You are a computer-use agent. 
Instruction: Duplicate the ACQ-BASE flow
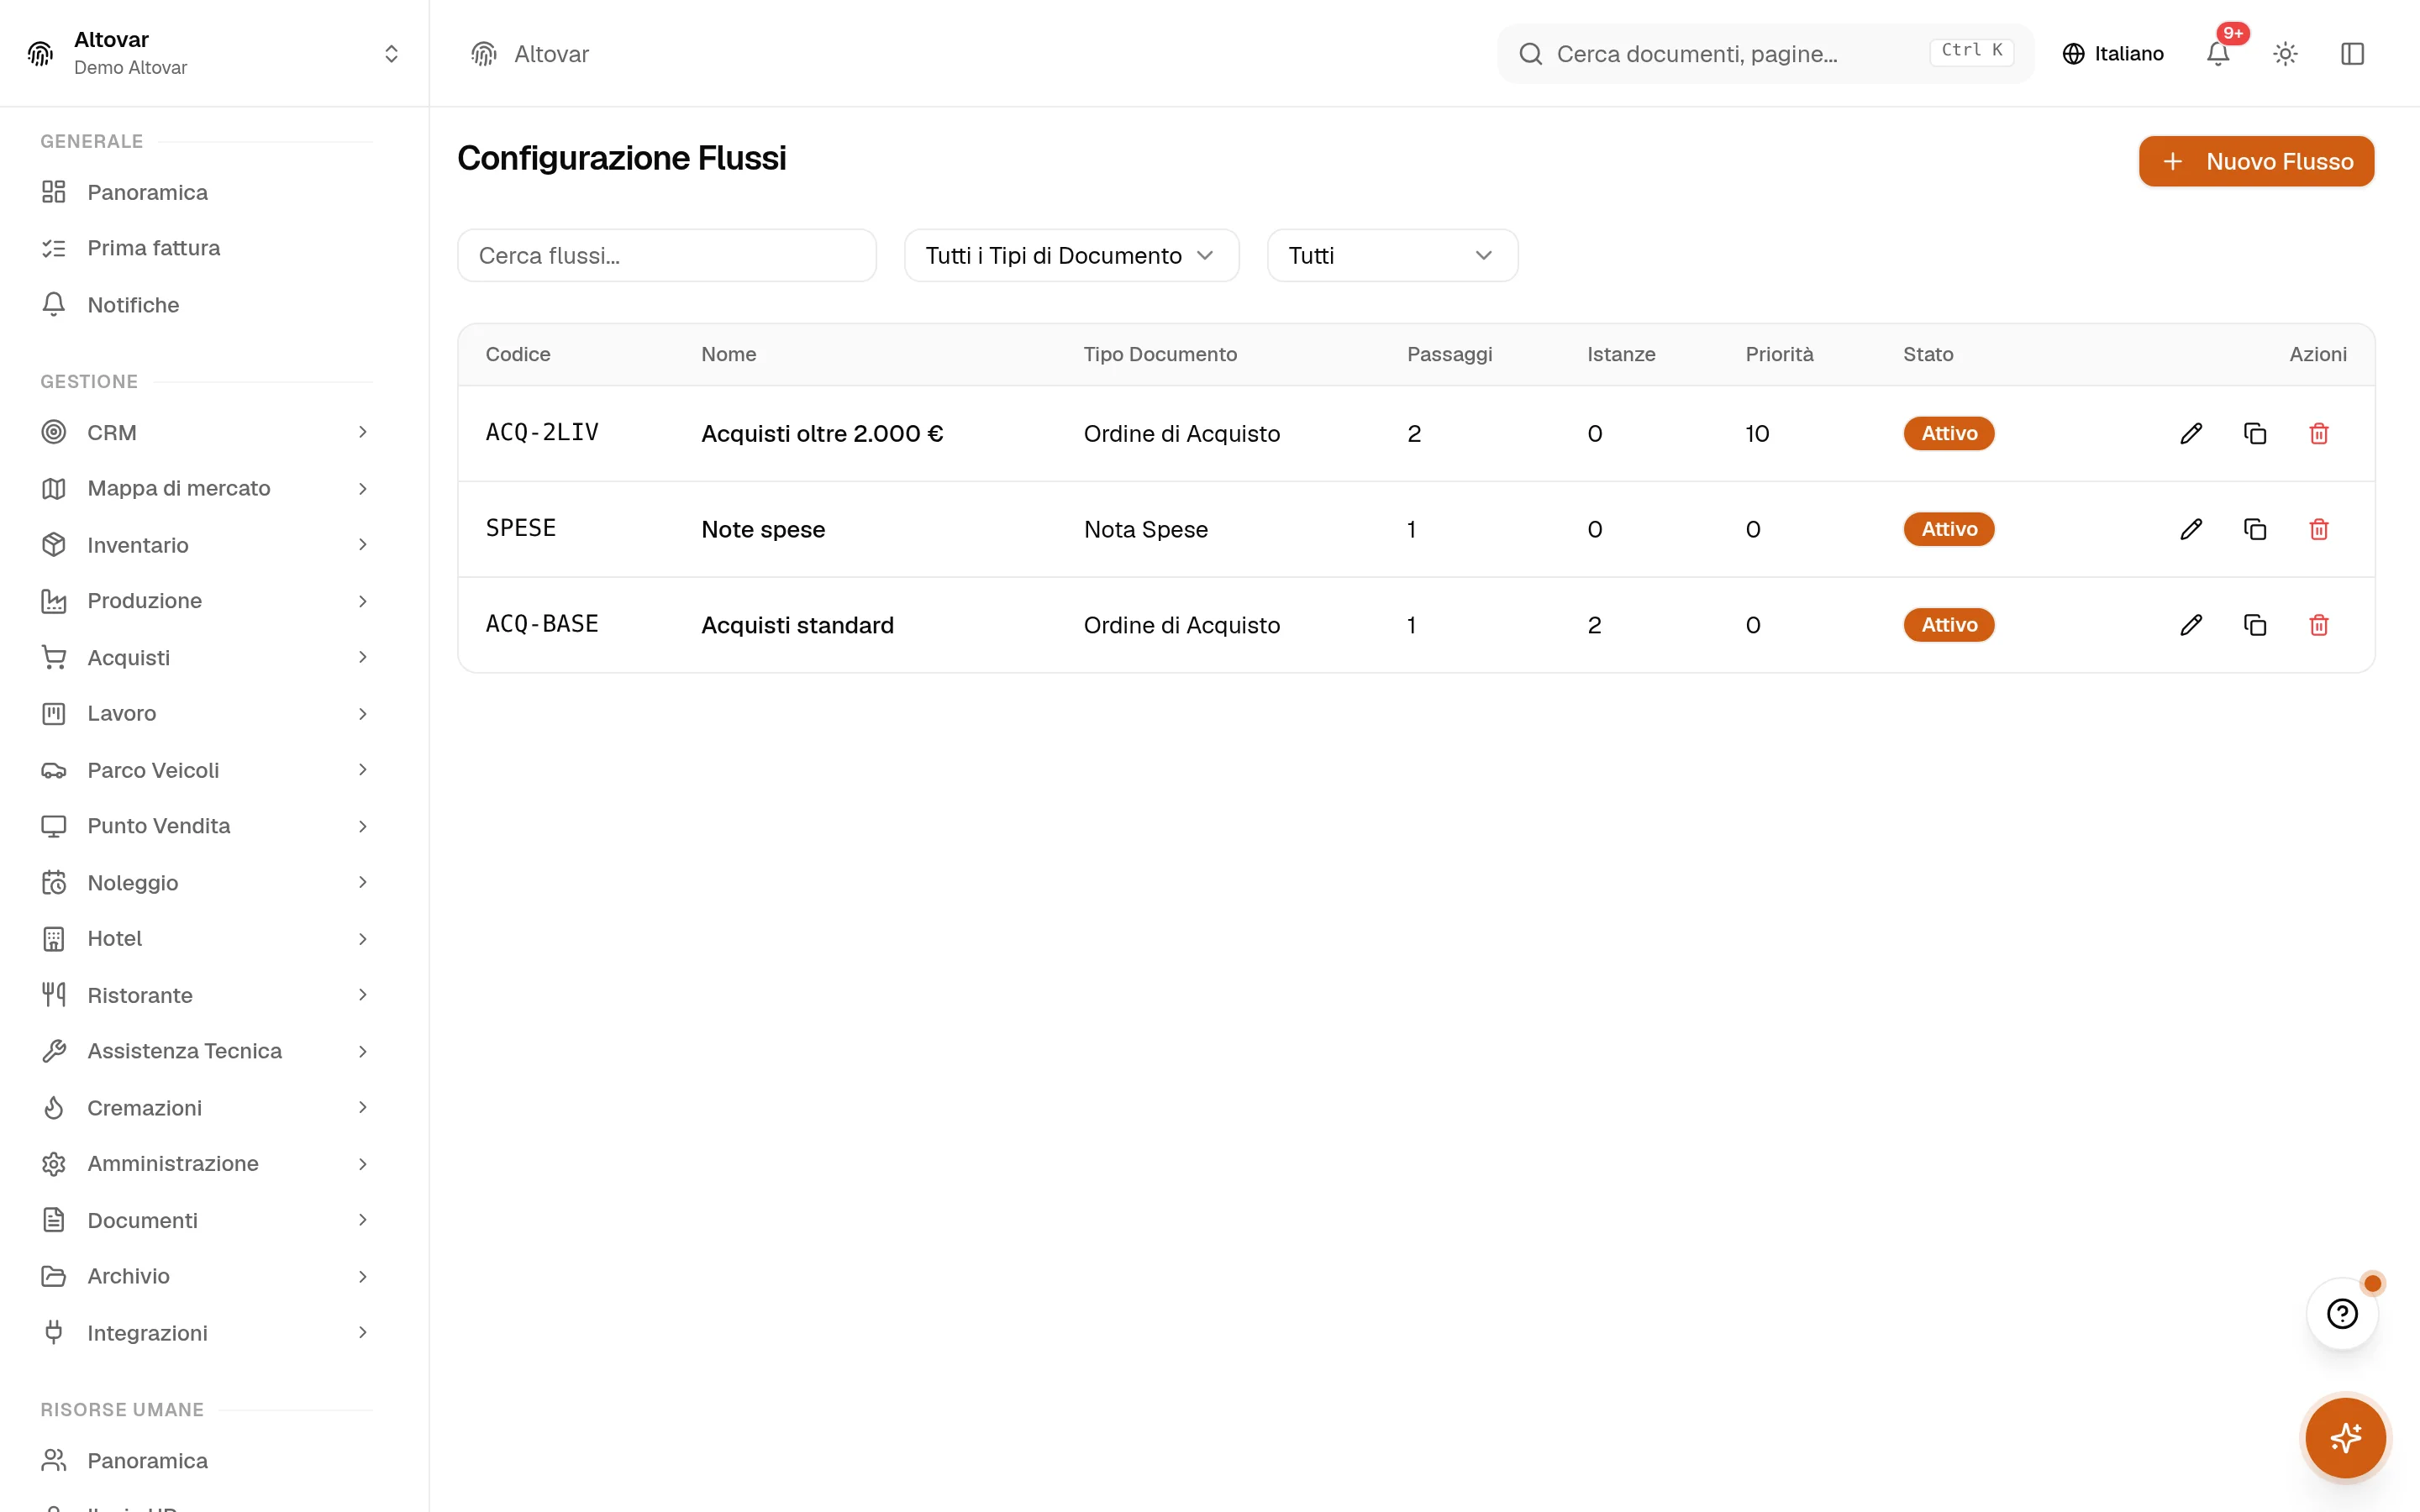(2255, 625)
